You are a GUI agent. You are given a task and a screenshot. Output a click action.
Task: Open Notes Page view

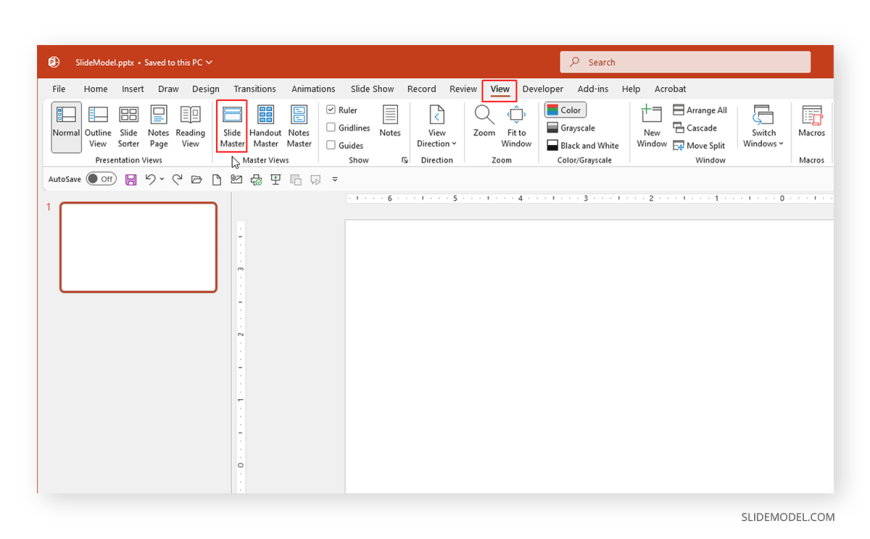pyautogui.click(x=158, y=127)
